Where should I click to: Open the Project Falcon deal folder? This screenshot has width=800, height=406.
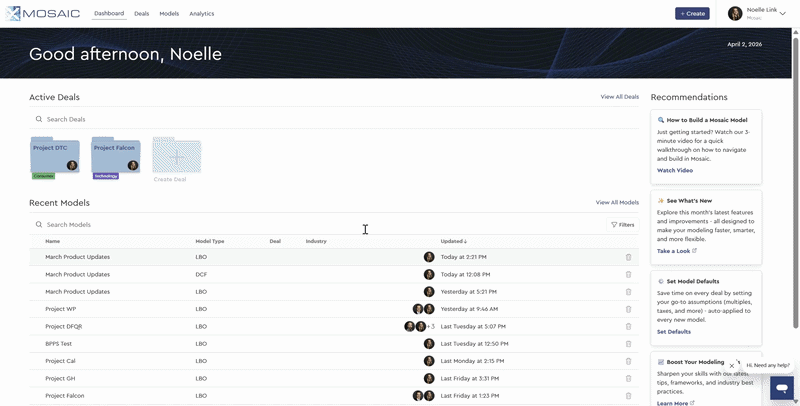116,157
